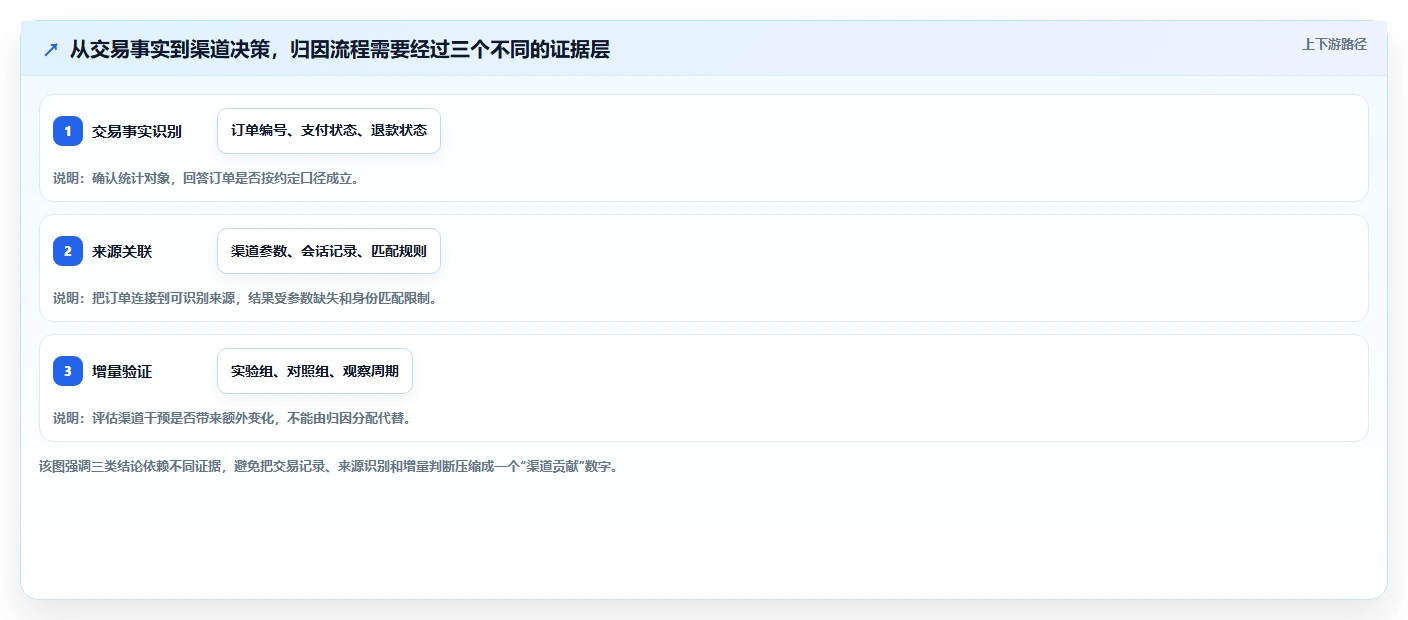Select the 来源关联 step title
1408x620 pixels.
(122, 251)
